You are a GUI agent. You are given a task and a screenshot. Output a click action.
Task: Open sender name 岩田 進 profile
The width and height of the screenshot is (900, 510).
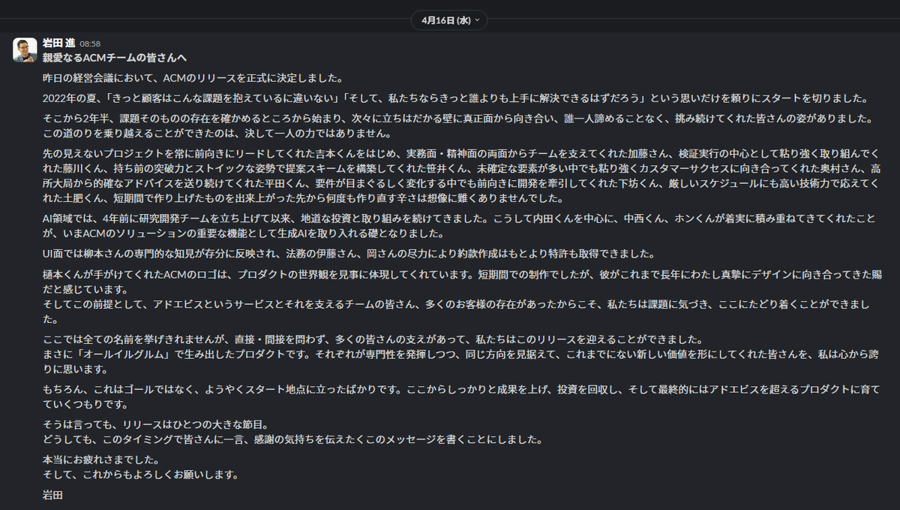[59, 43]
